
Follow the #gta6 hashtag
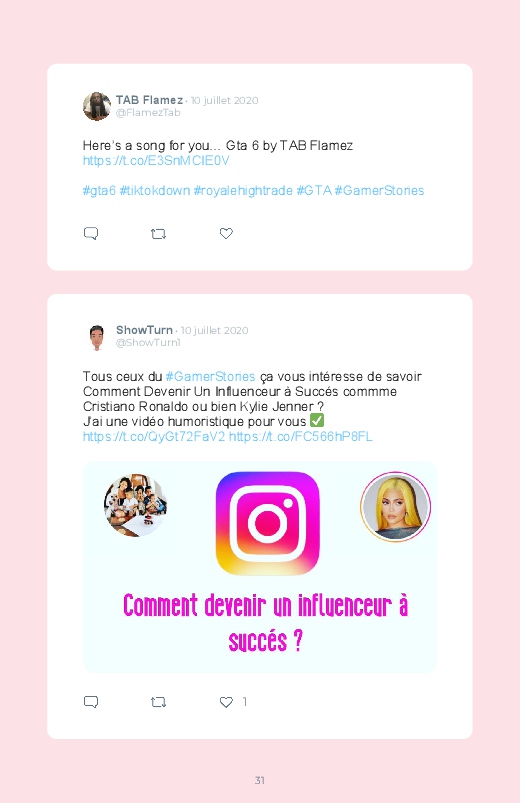tap(99, 191)
